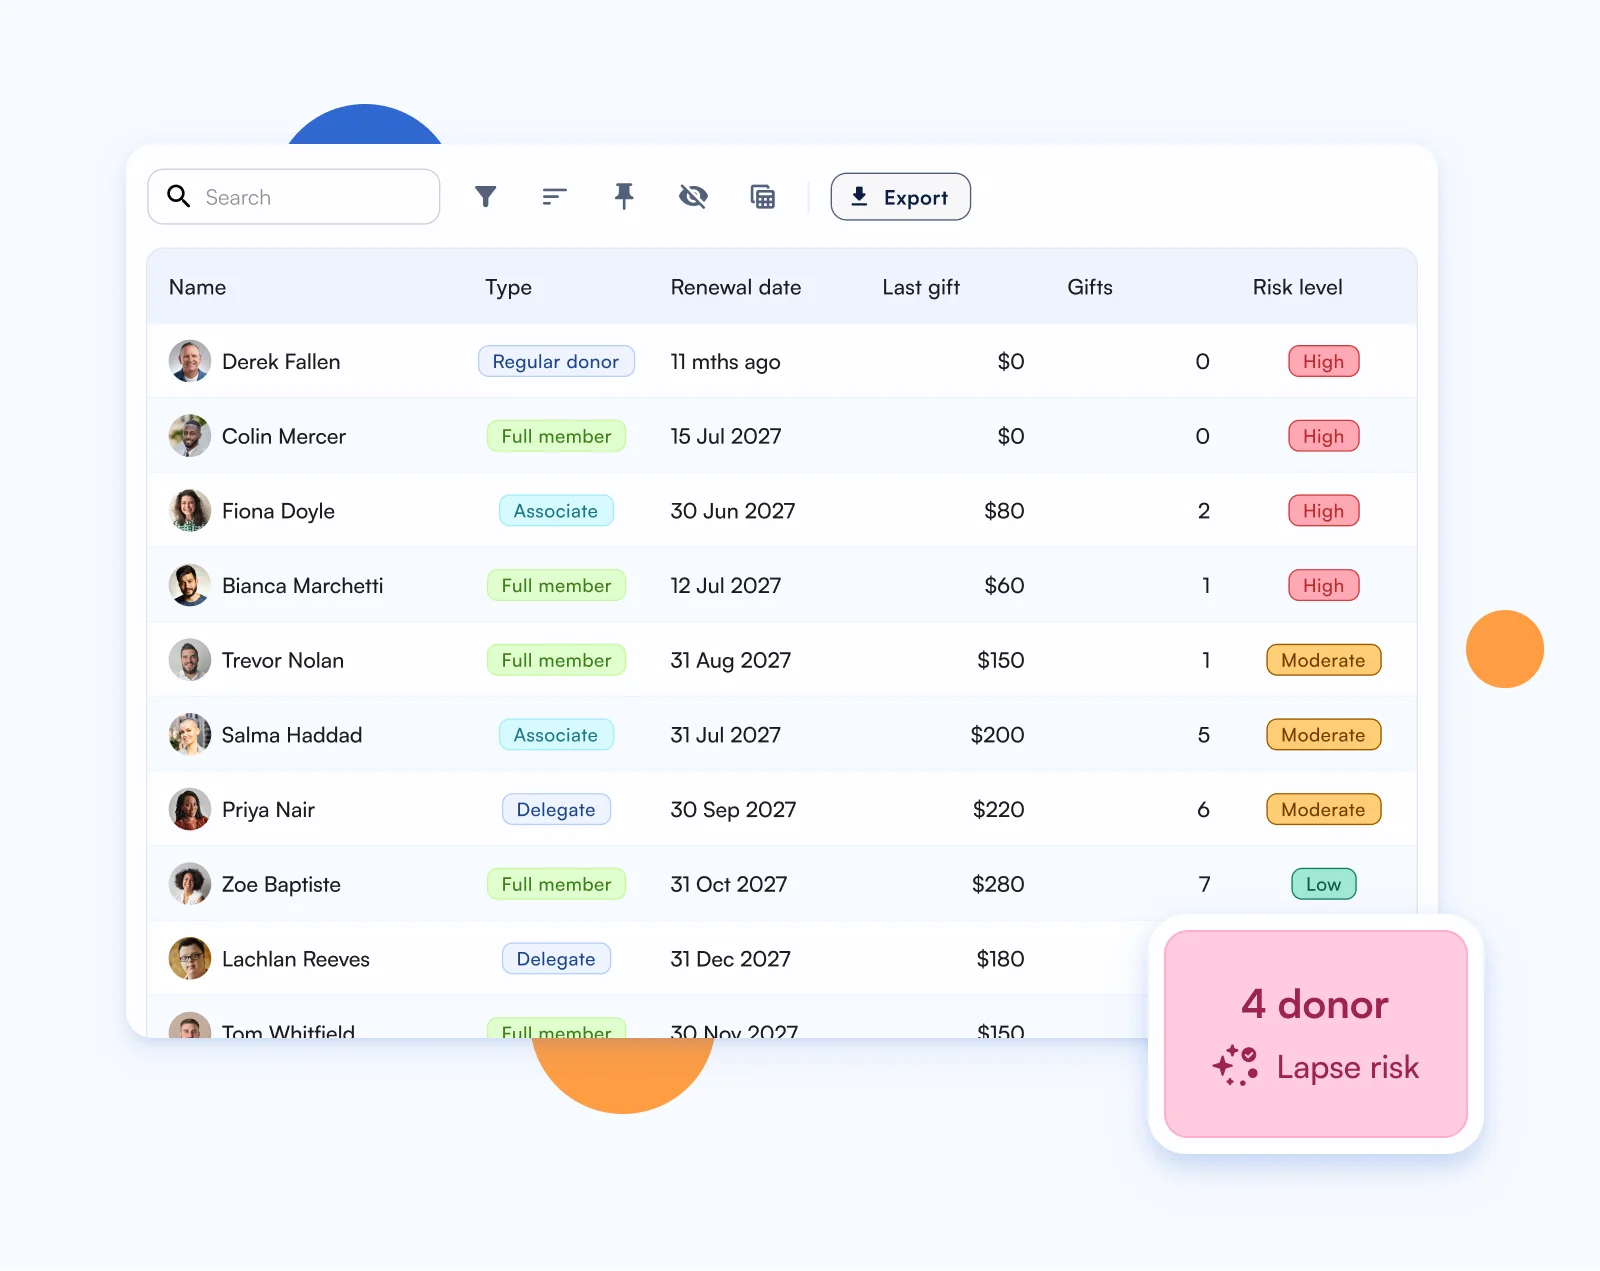The height and width of the screenshot is (1271, 1600).
Task: Click Fiona Doyle's Associate tag
Action: [x=556, y=510]
